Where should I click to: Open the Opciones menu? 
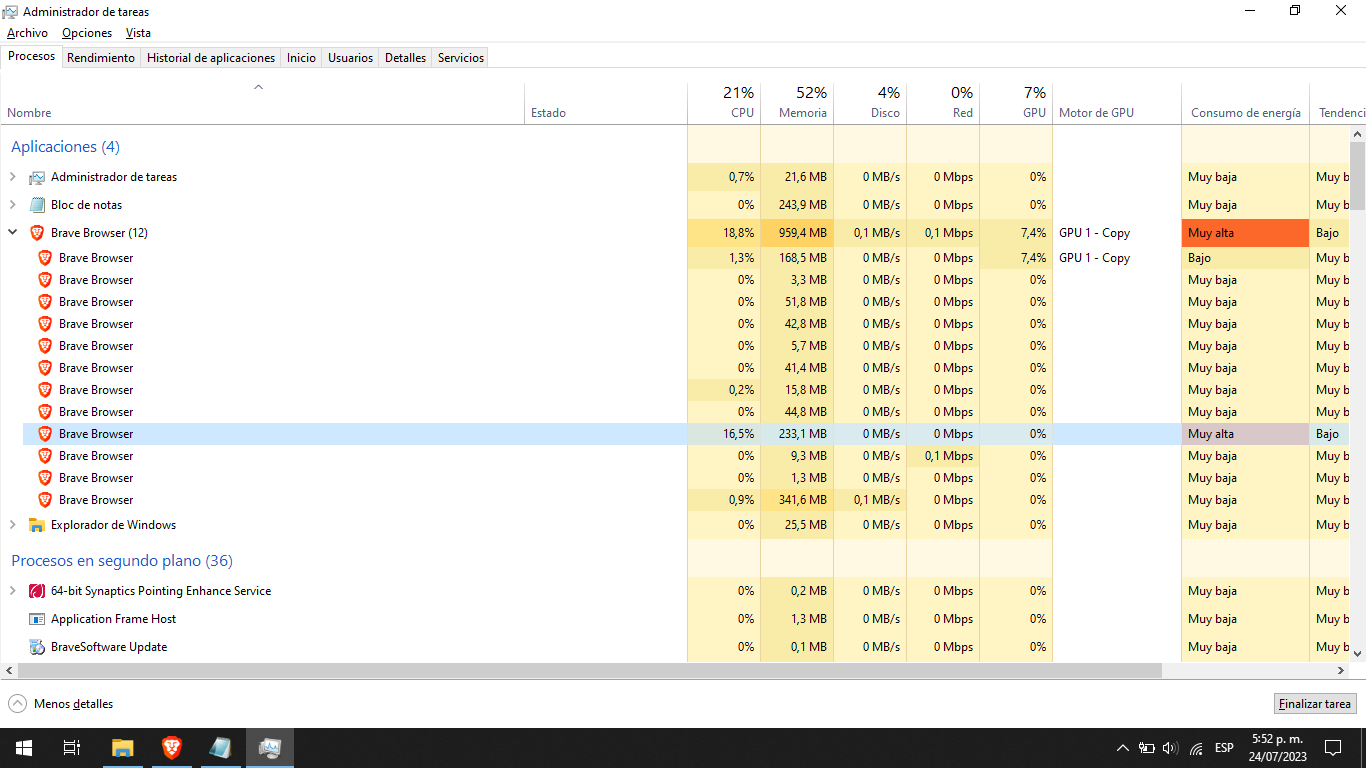click(87, 33)
